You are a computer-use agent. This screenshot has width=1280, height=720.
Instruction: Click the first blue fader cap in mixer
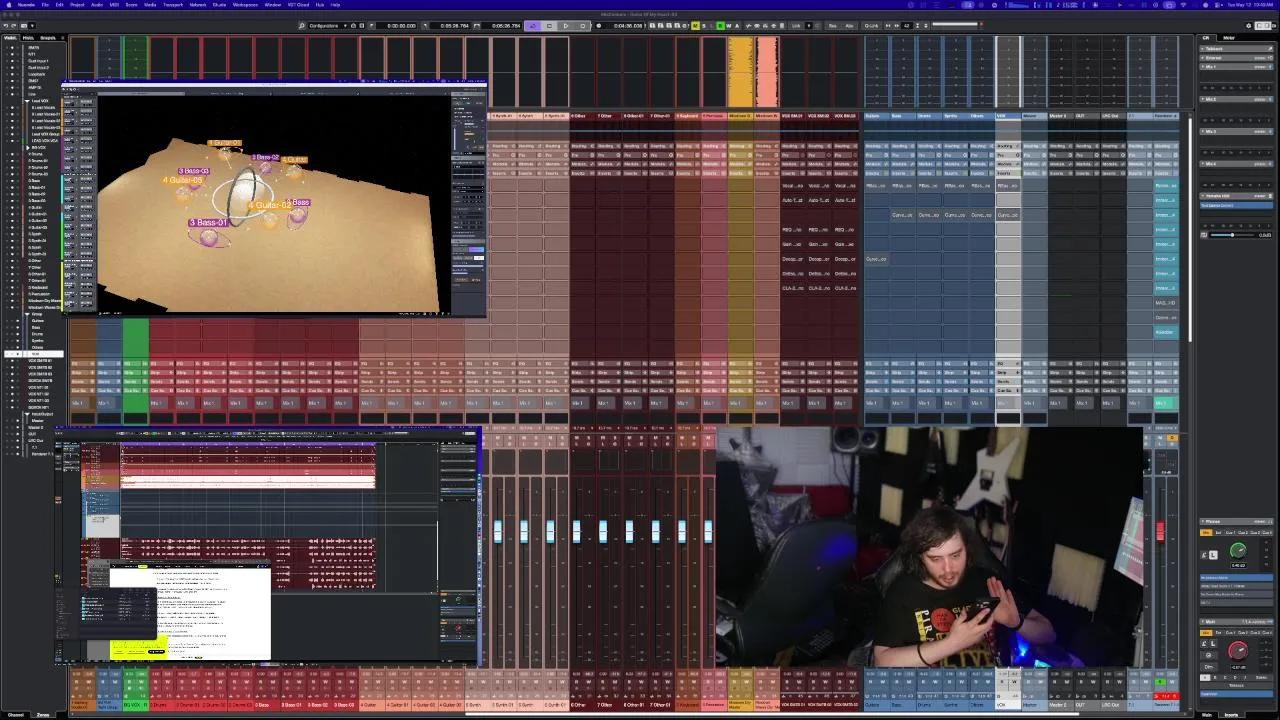tap(497, 531)
